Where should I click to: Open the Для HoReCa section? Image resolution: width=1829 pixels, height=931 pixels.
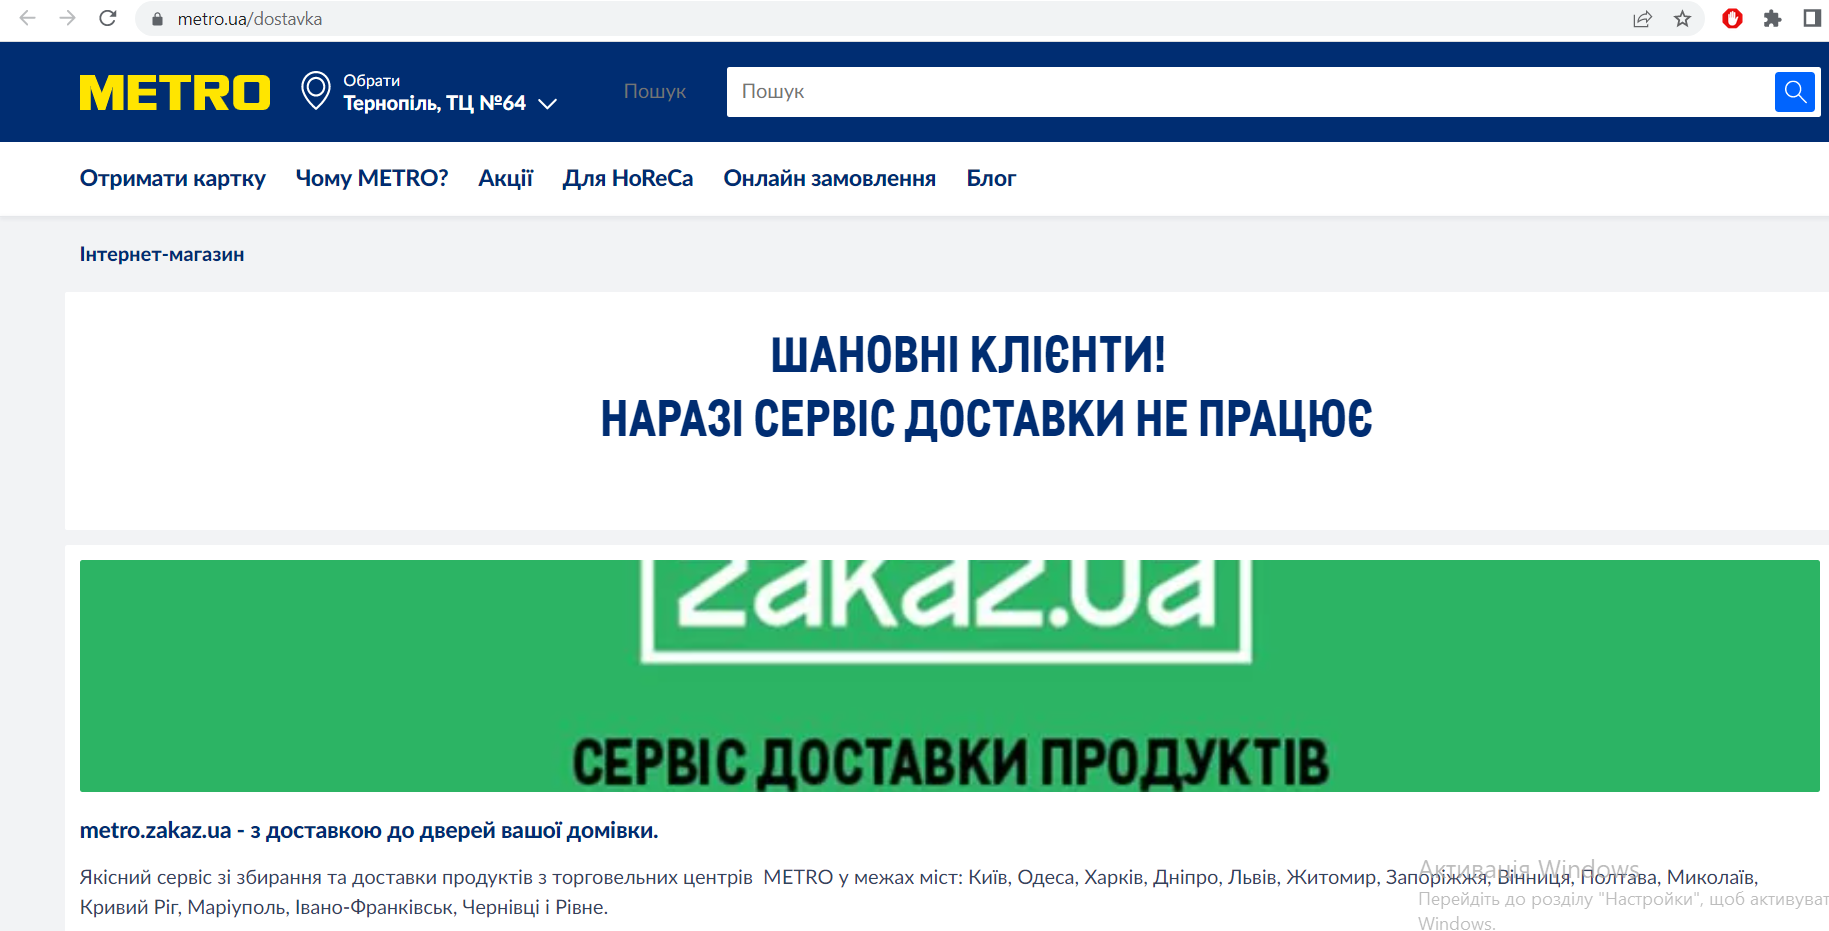click(628, 179)
